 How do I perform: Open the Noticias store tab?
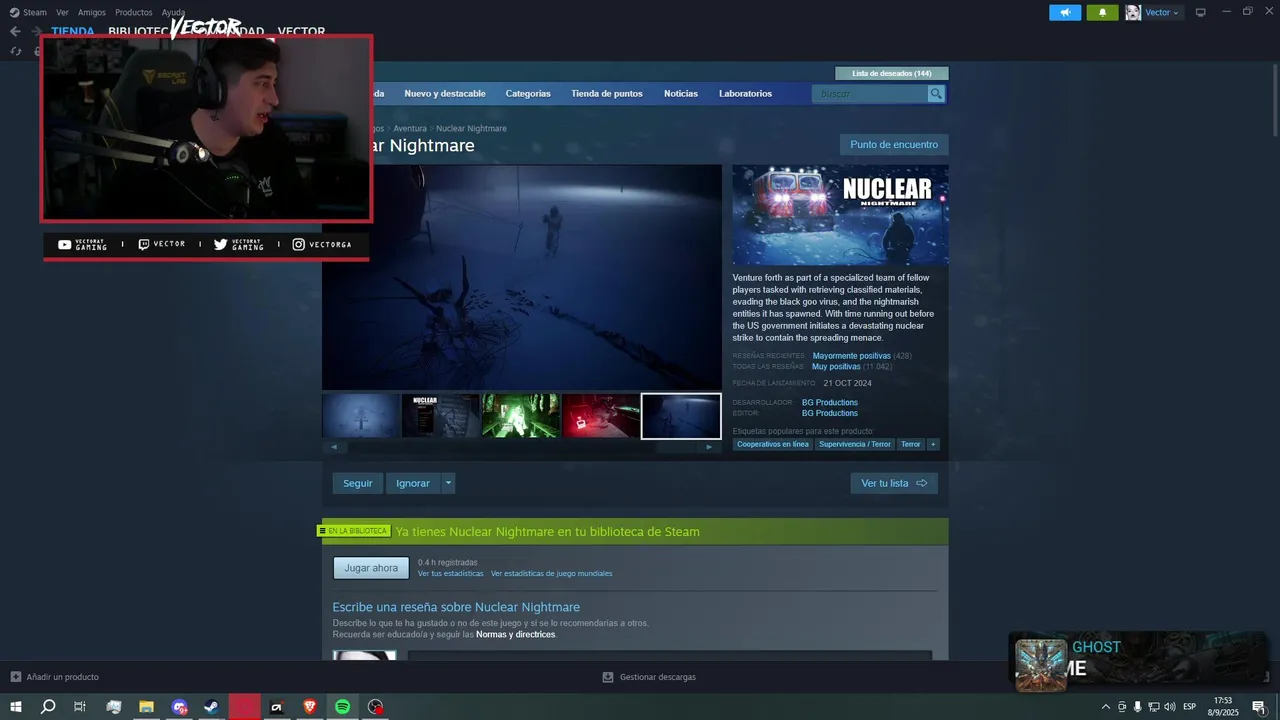pos(681,93)
